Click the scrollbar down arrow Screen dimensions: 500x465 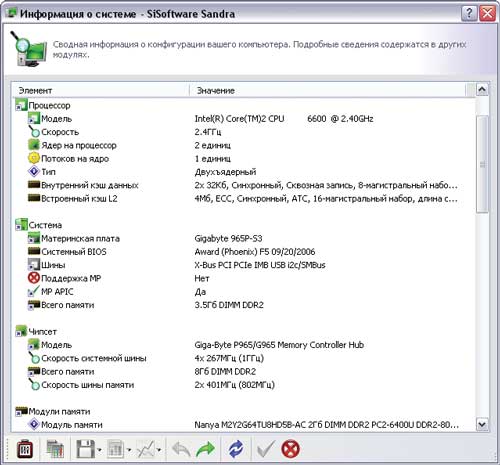click(482, 424)
